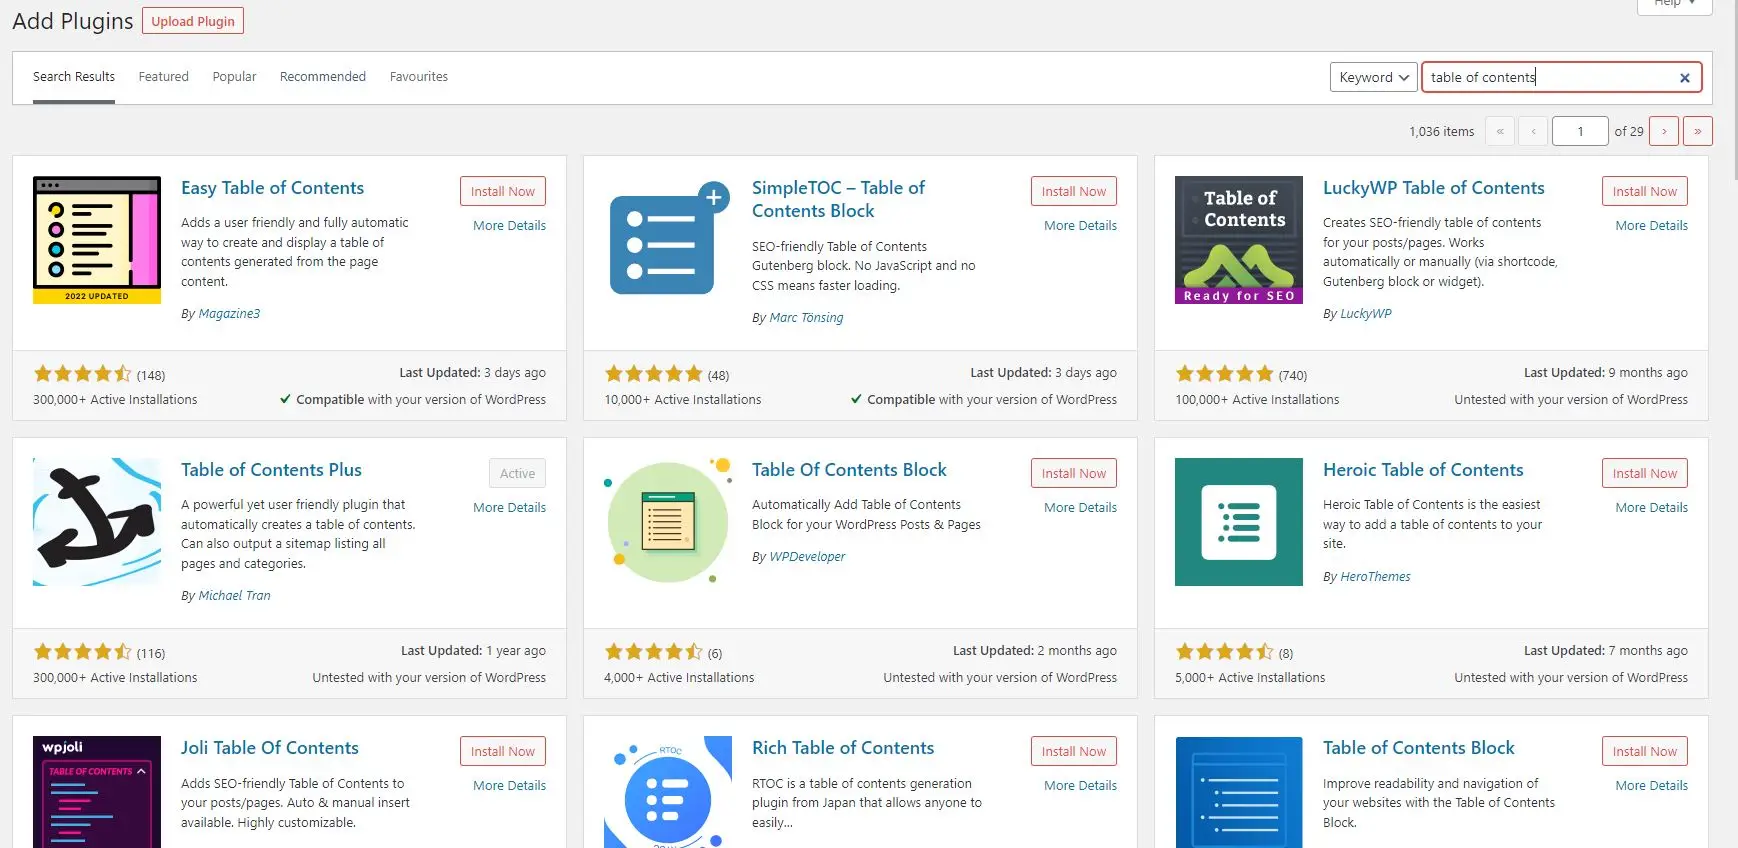This screenshot has height=848, width=1738.
Task: Open the LuckyWP Table of Contents title link
Action: pyautogui.click(x=1434, y=188)
